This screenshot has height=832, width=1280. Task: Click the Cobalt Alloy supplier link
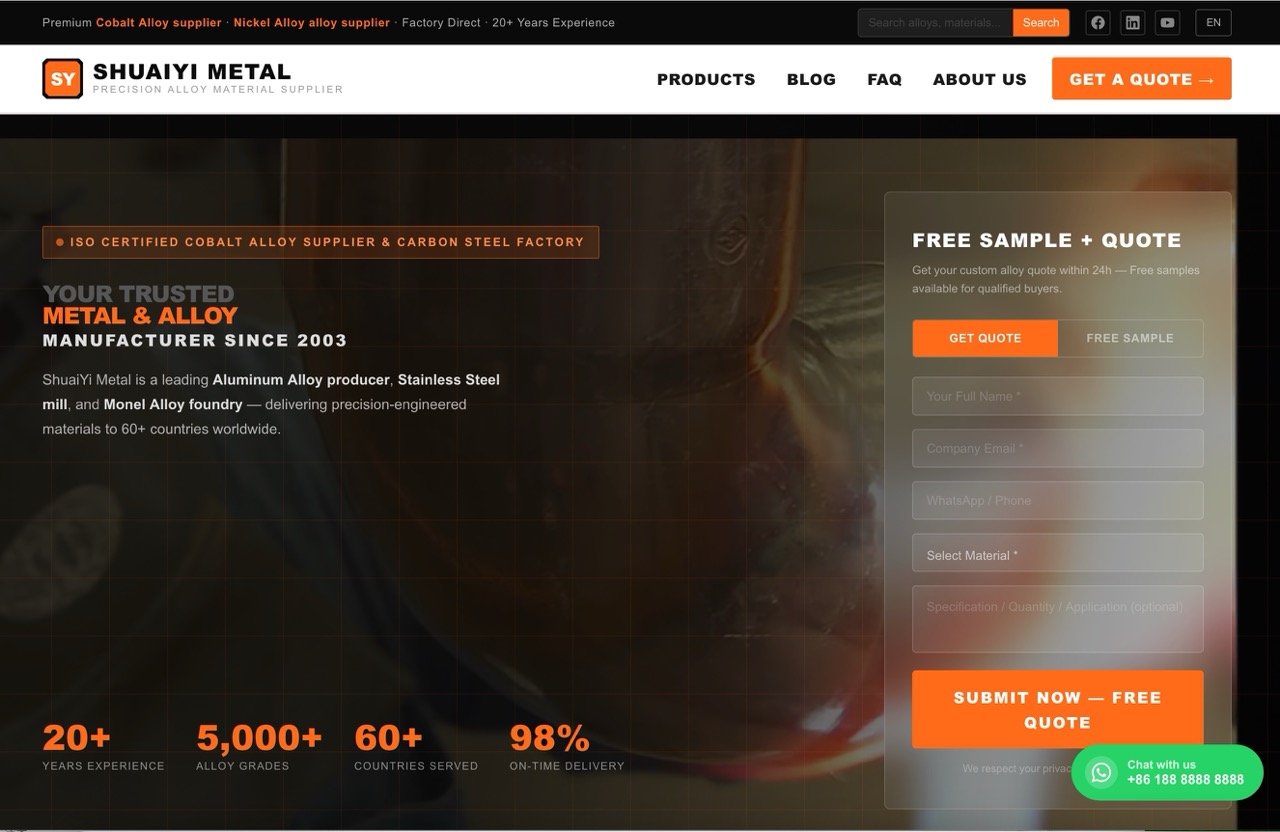(x=158, y=23)
